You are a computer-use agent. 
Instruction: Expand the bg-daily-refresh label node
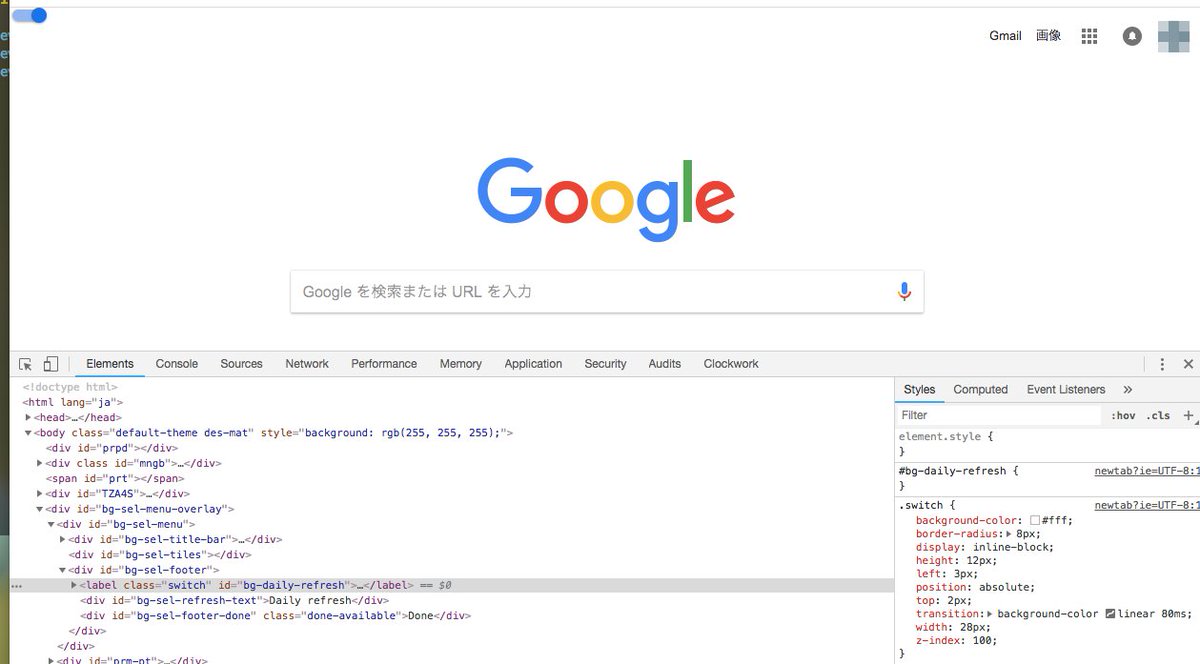[74, 585]
